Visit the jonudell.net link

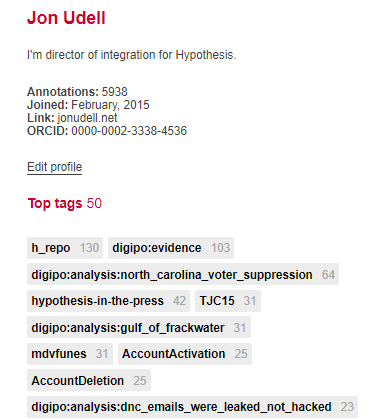(87, 118)
